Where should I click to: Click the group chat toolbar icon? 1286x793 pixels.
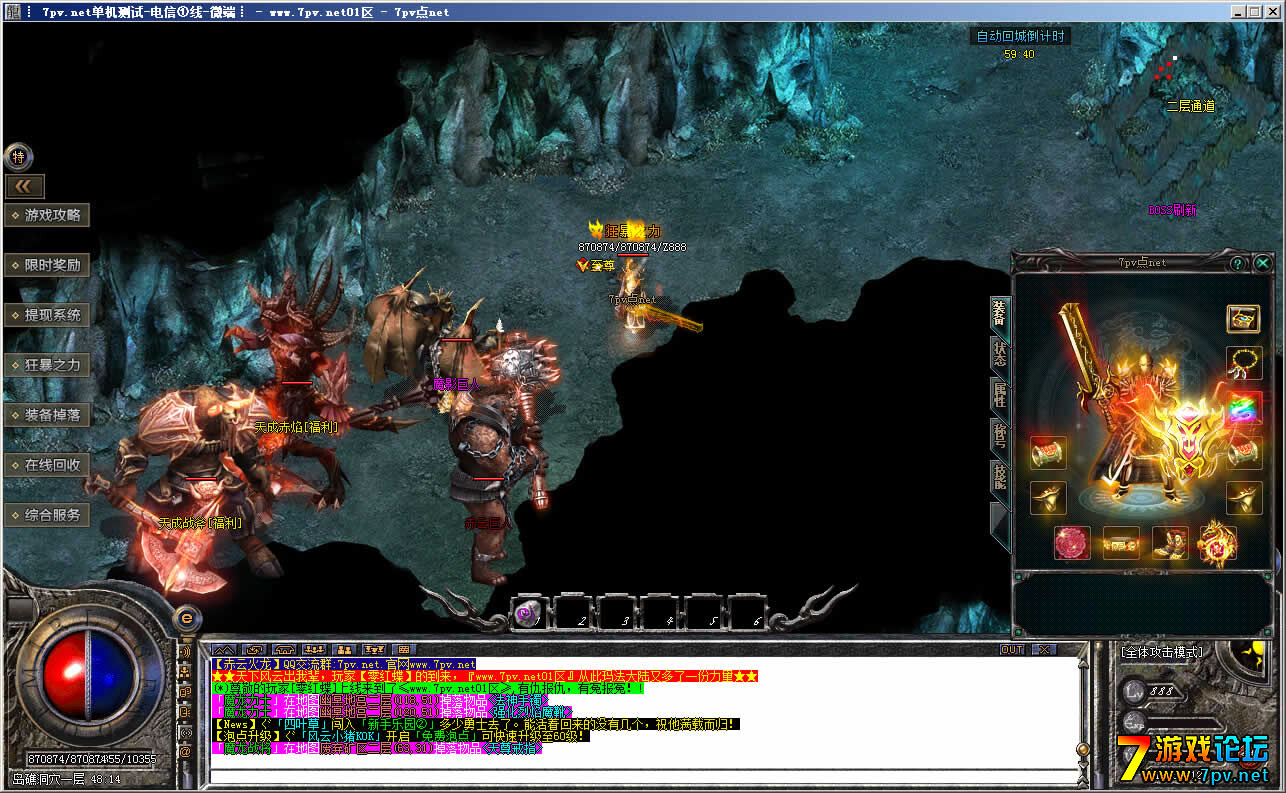pos(315,649)
